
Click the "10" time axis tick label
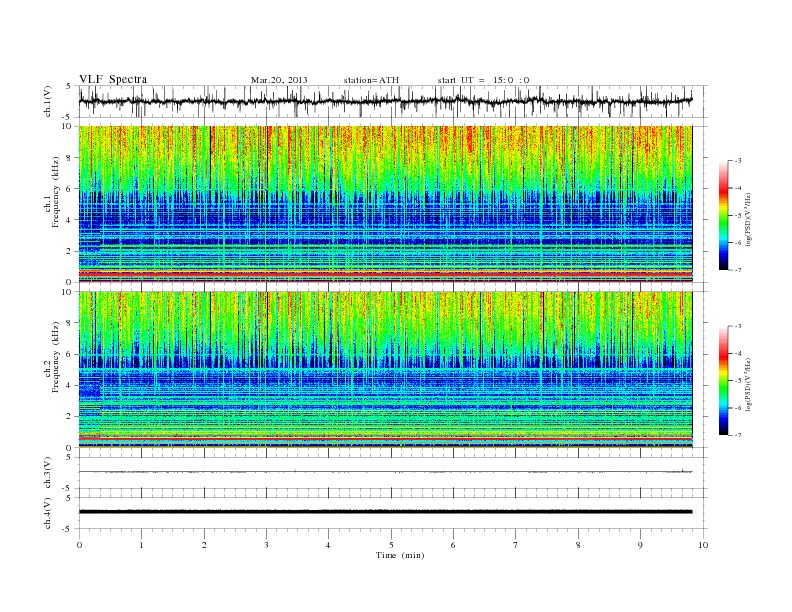[703, 545]
